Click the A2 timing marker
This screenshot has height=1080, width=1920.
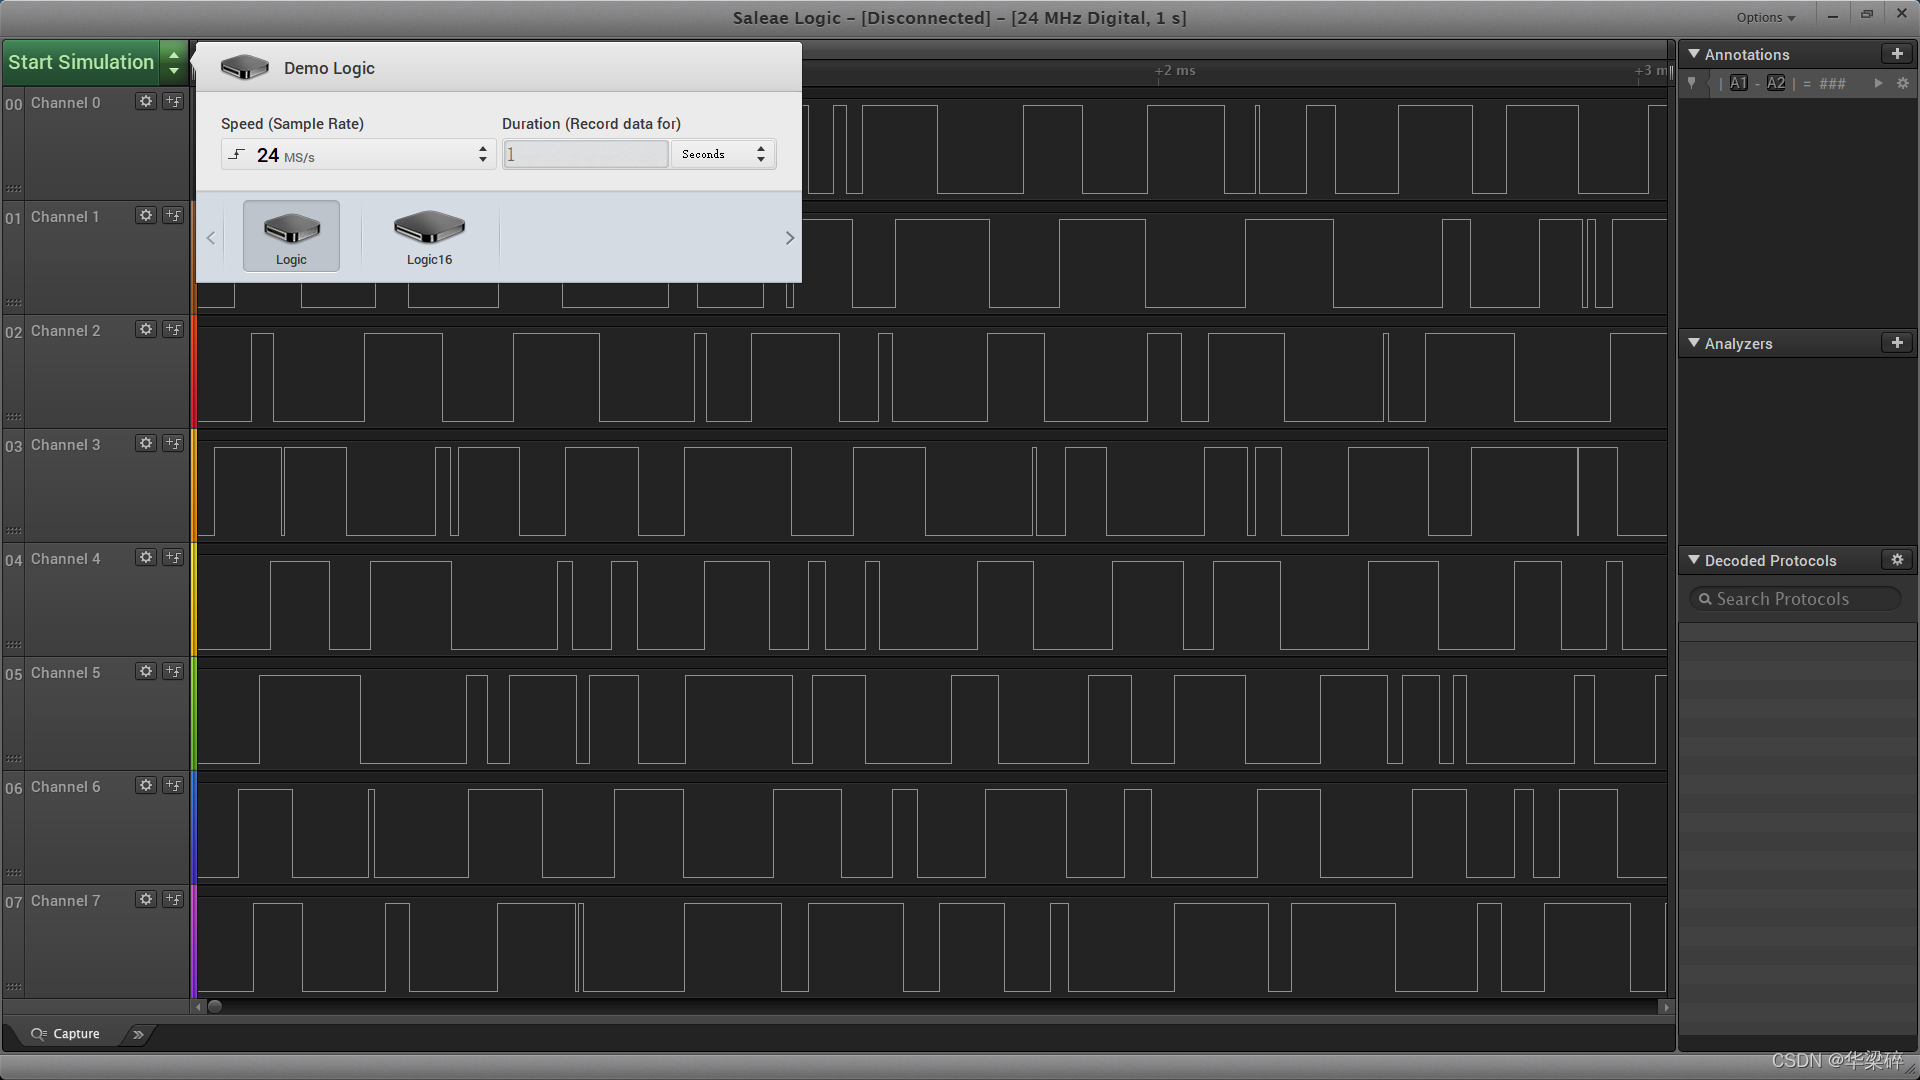pyautogui.click(x=1776, y=84)
